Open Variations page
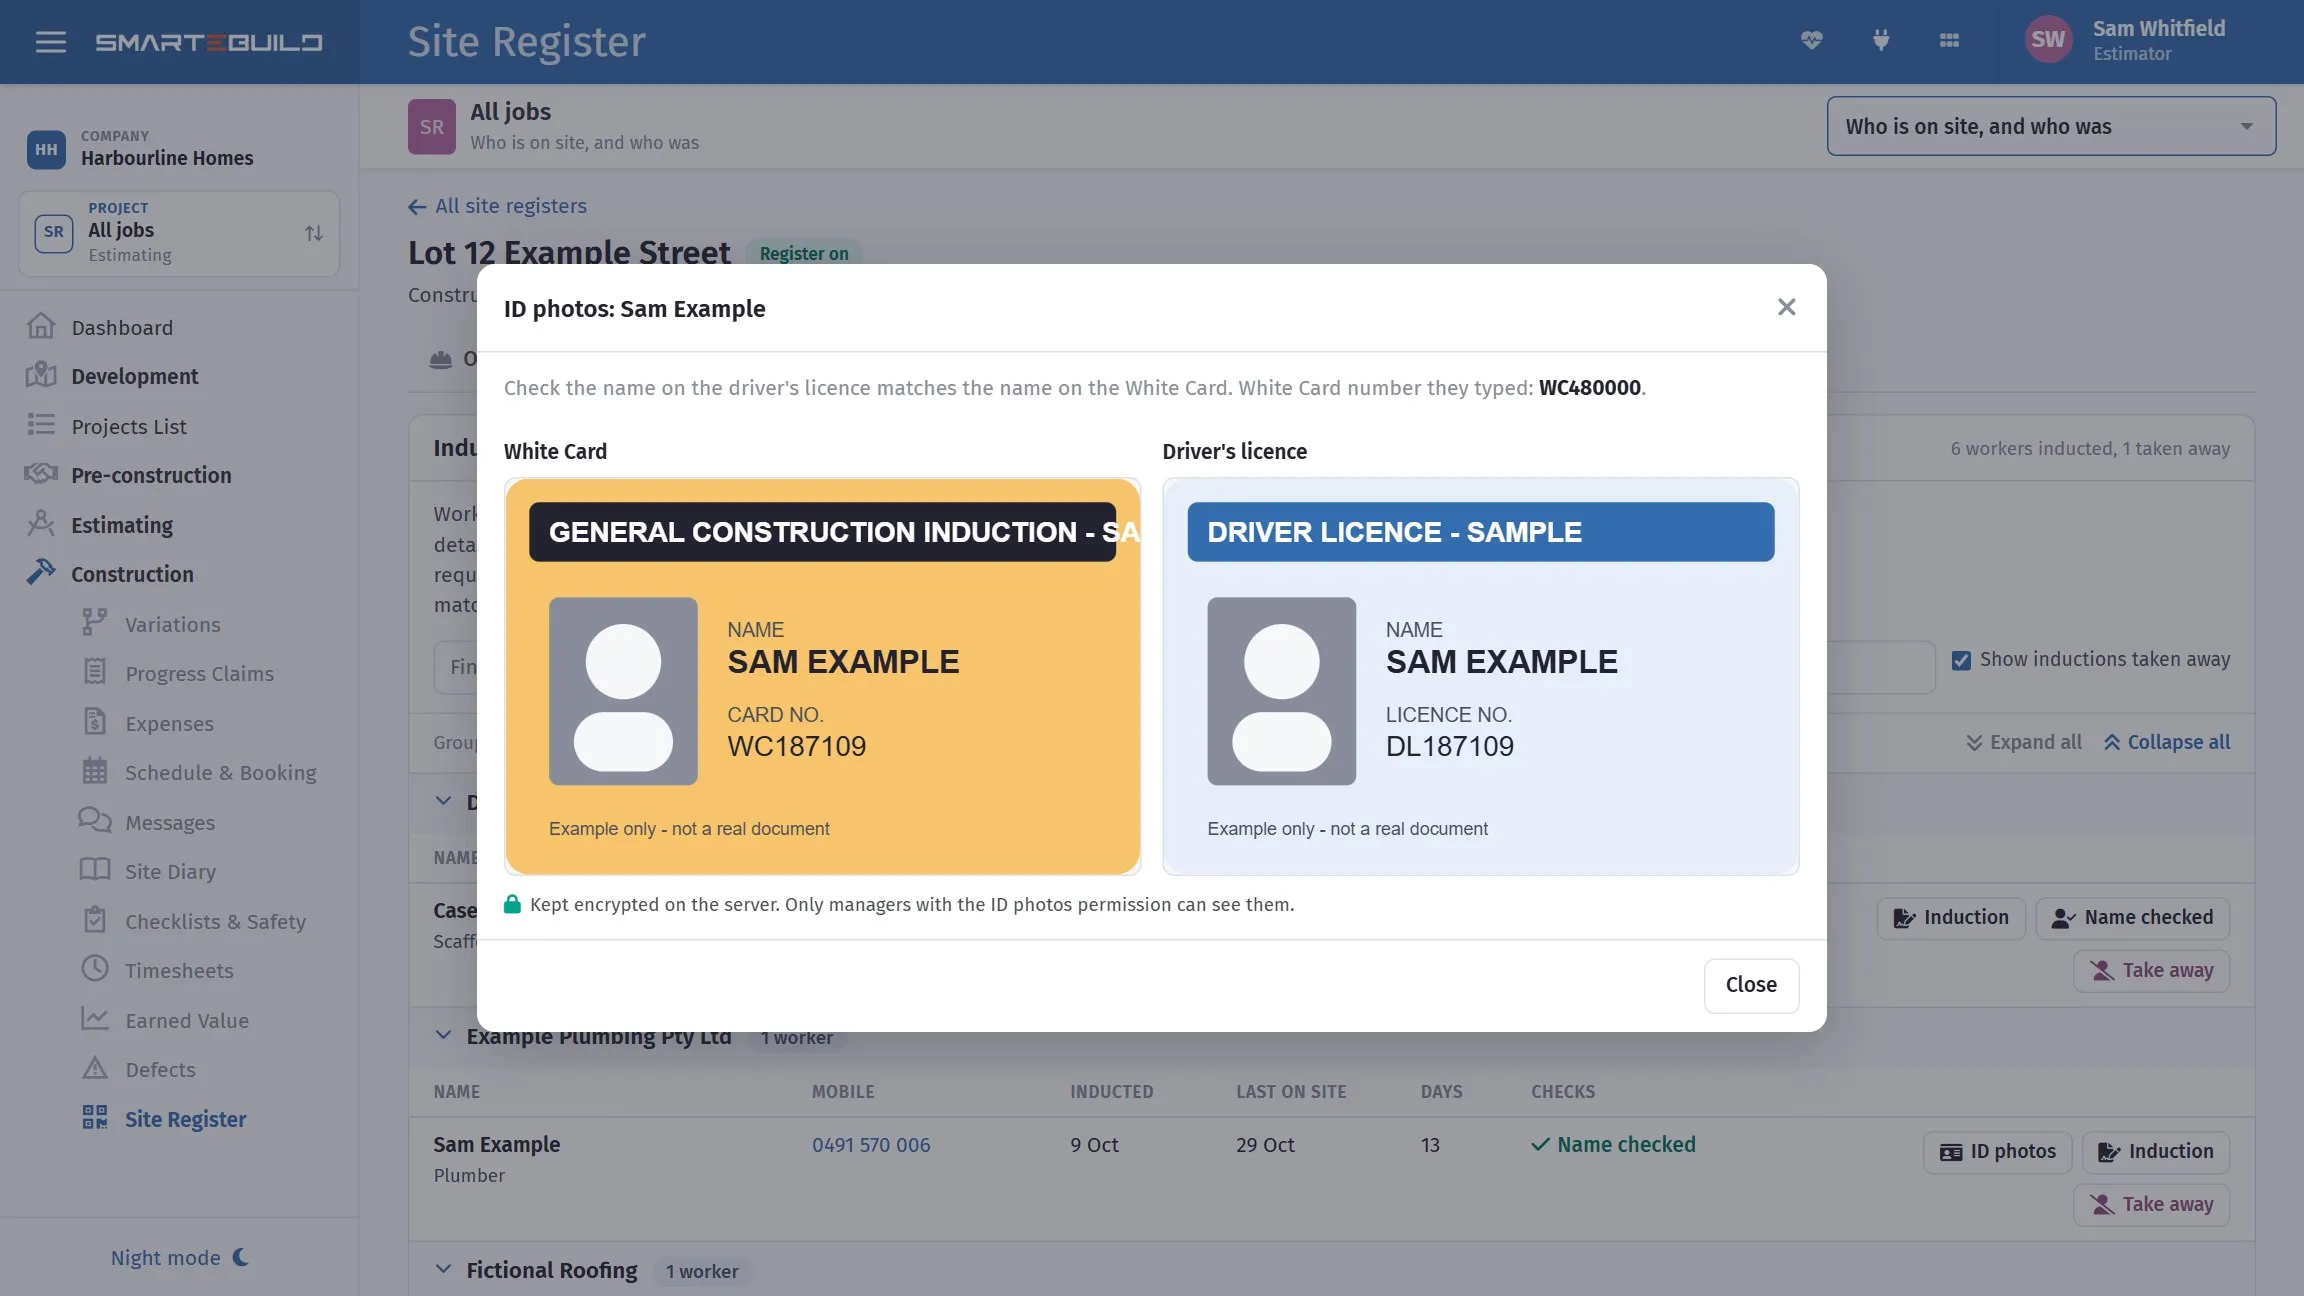 [x=172, y=625]
